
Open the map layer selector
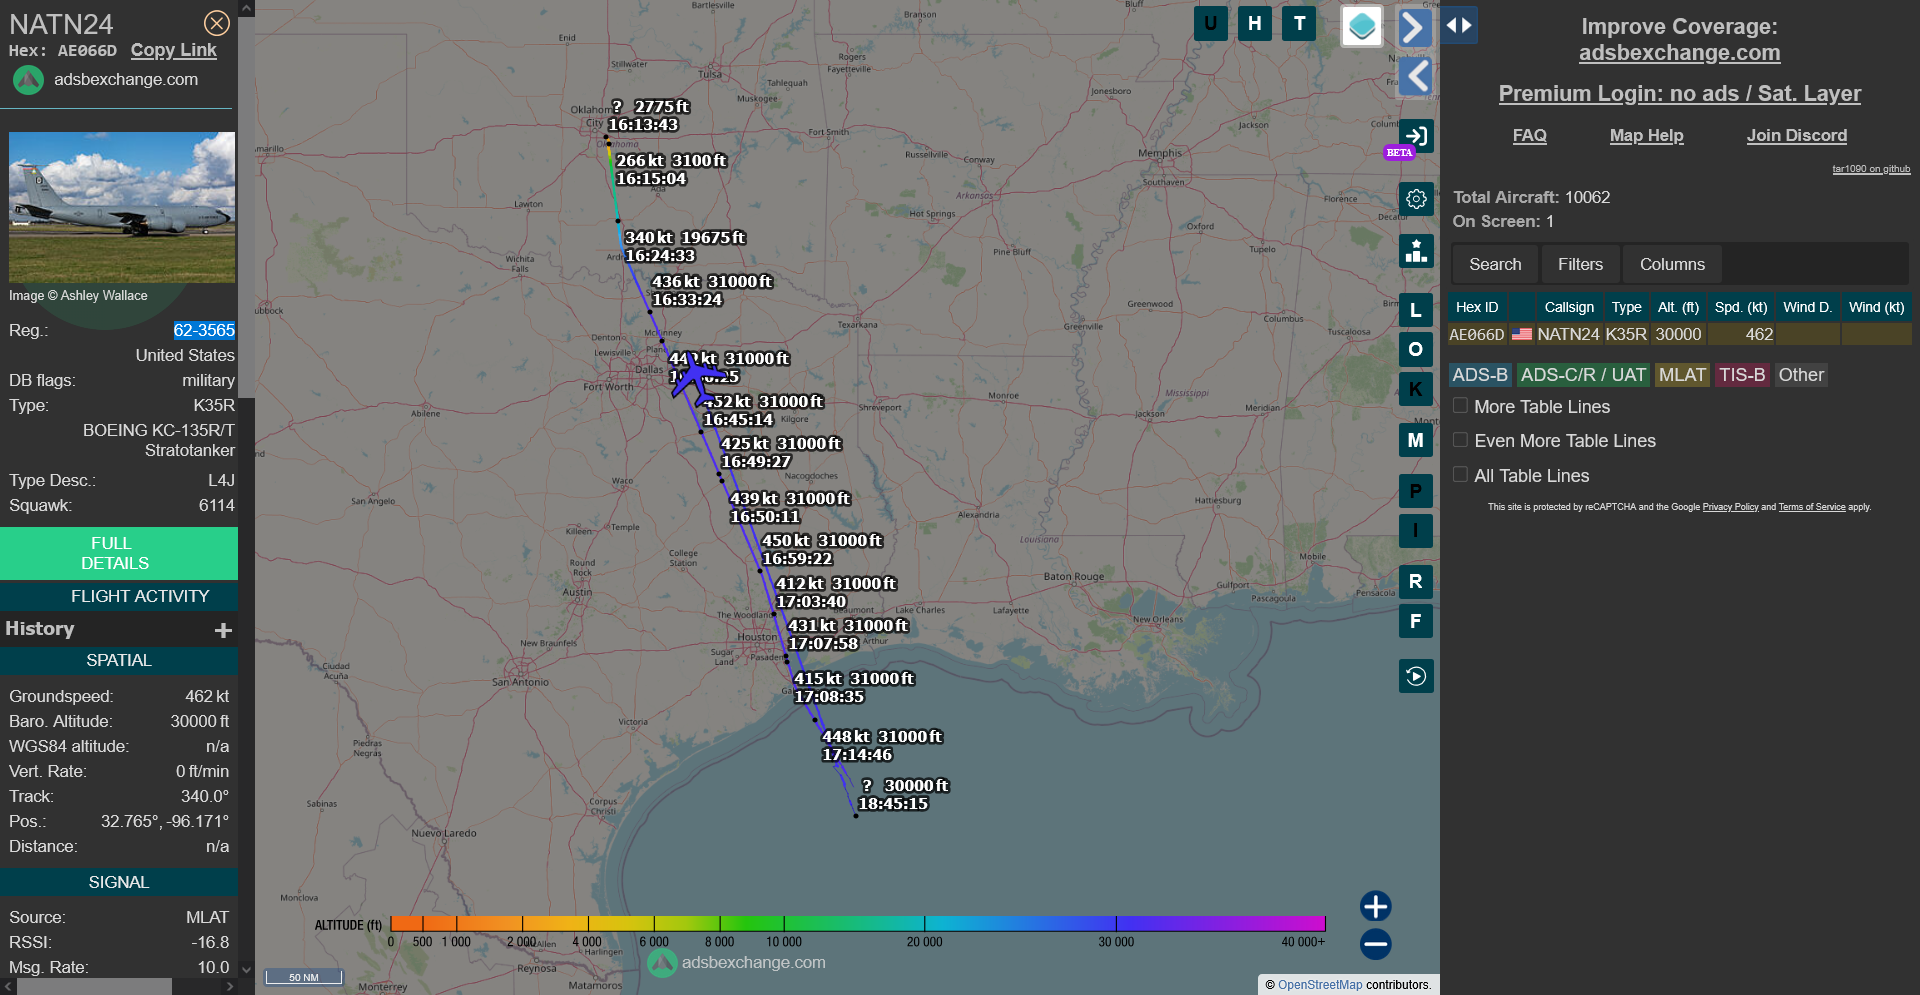tap(1361, 26)
